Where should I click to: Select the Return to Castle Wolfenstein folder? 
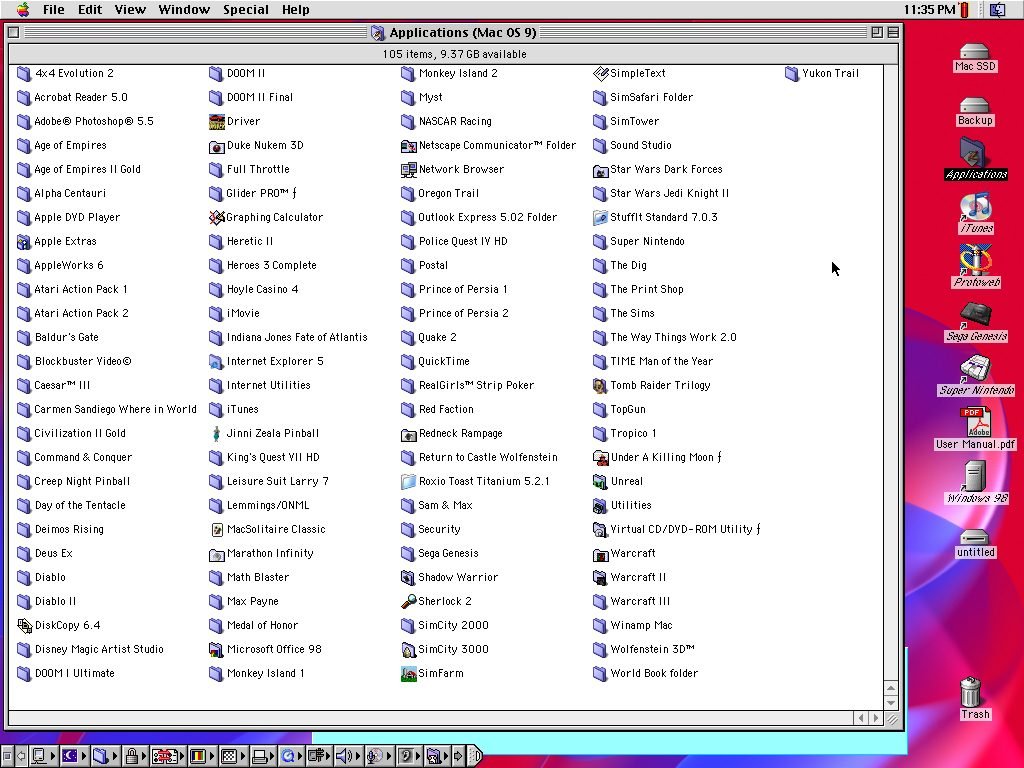[x=479, y=458]
